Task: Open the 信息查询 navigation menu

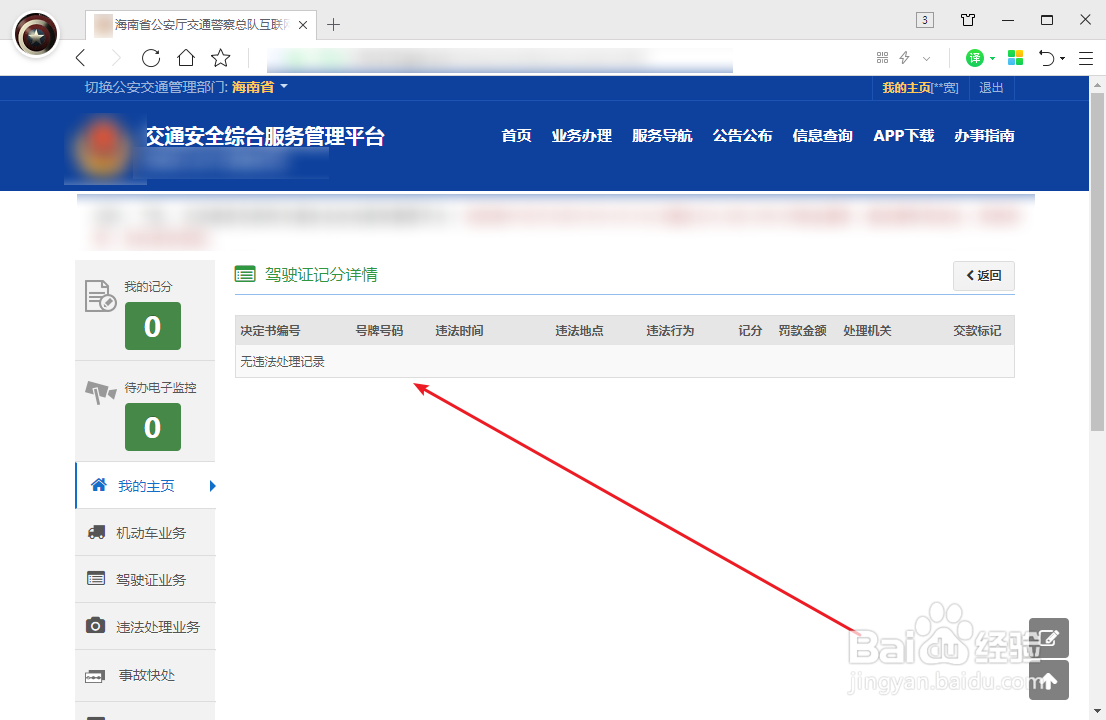Action: click(821, 136)
